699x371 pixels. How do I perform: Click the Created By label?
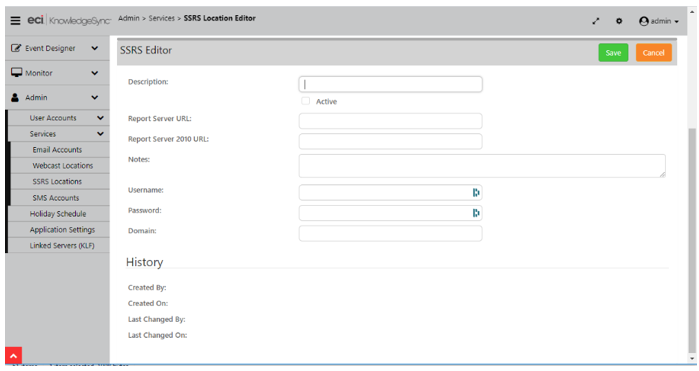(147, 288)
